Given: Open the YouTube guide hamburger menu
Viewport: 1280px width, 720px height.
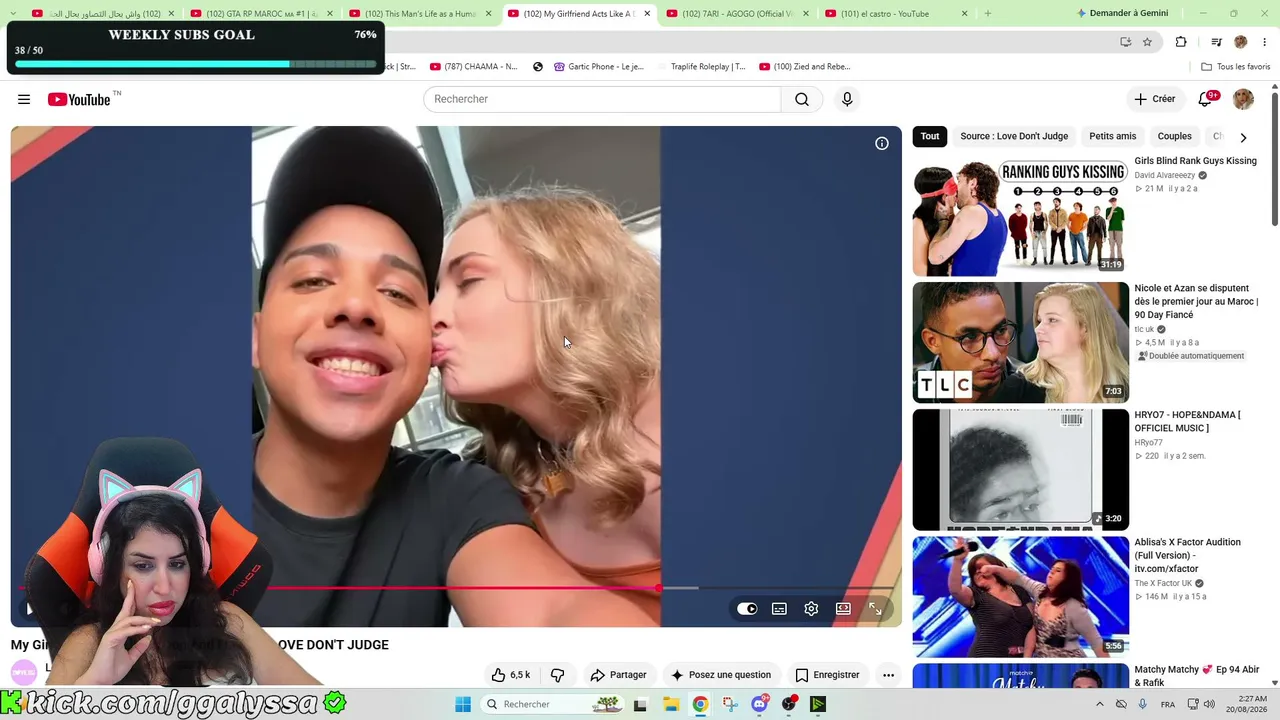Looking at the screenshot, I should click(24, 99).
